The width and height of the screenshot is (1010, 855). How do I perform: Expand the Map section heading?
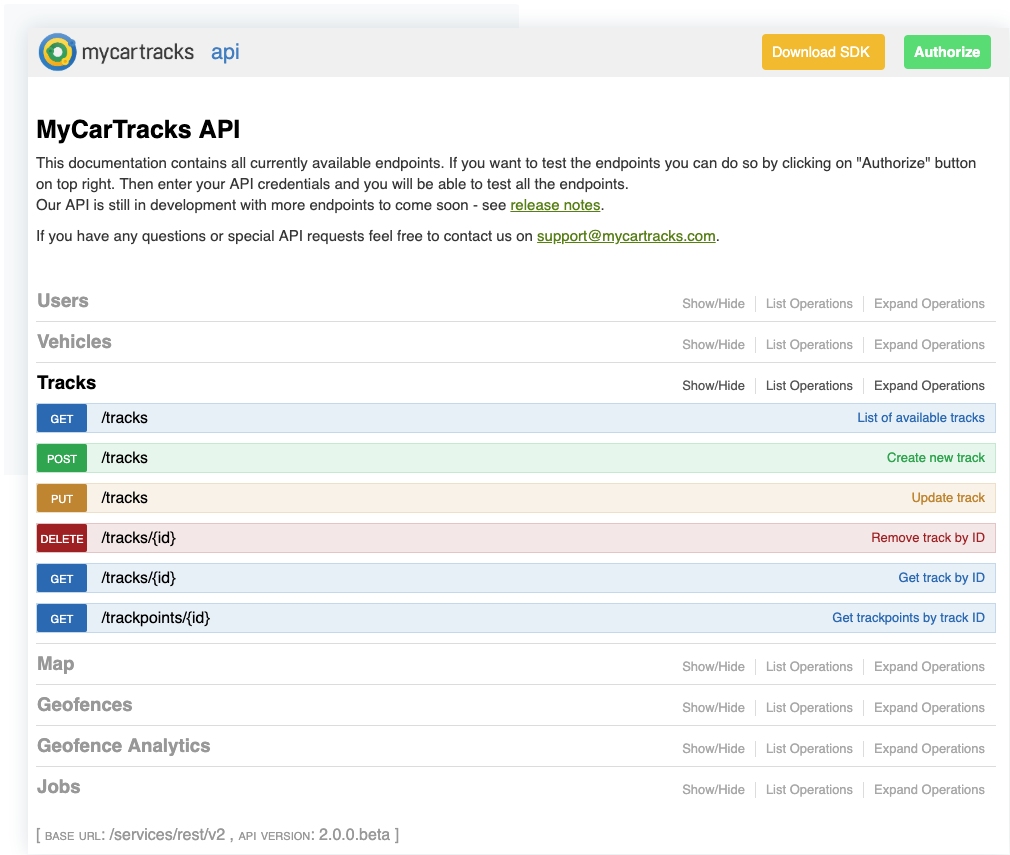tap(55, 664)
